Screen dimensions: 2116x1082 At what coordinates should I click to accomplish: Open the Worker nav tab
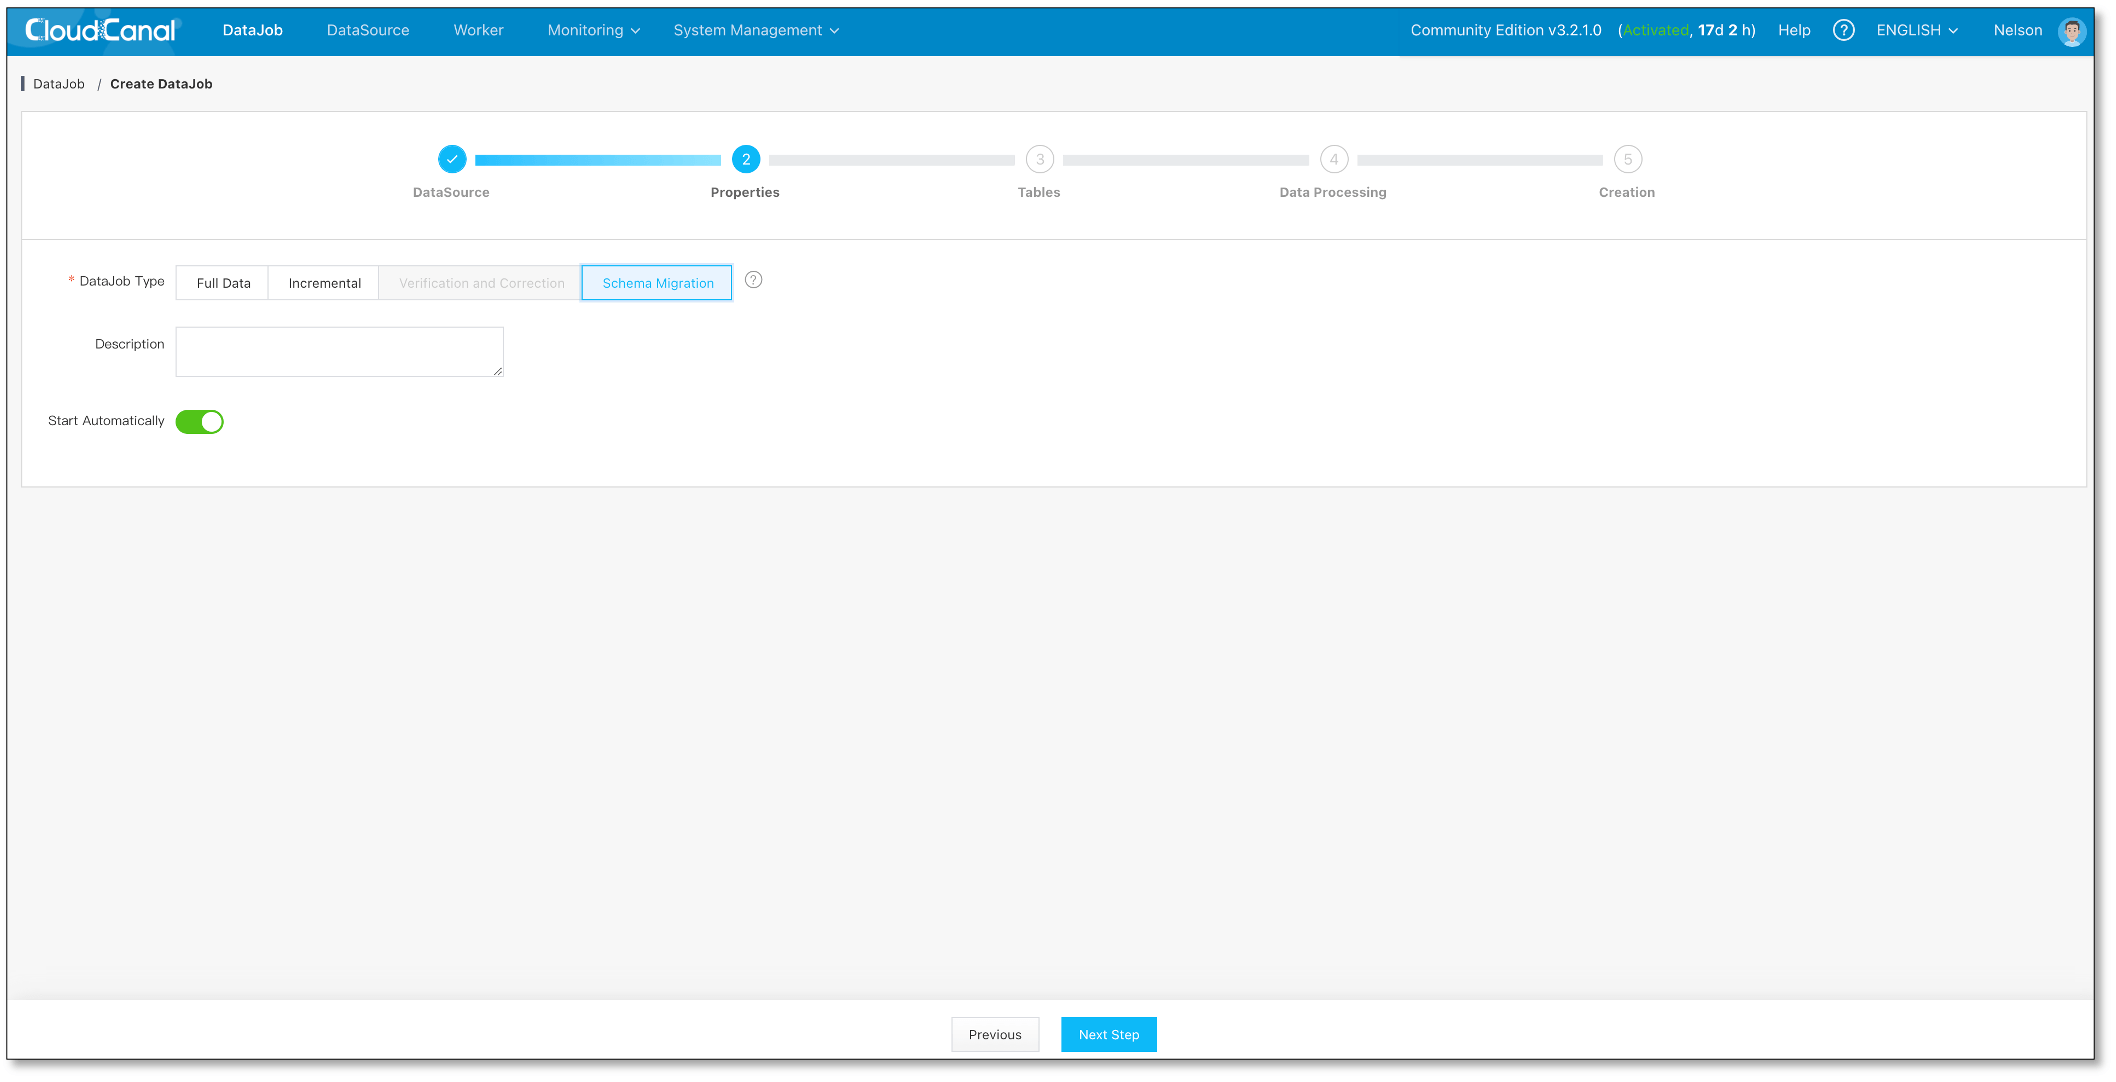[478, 30]
